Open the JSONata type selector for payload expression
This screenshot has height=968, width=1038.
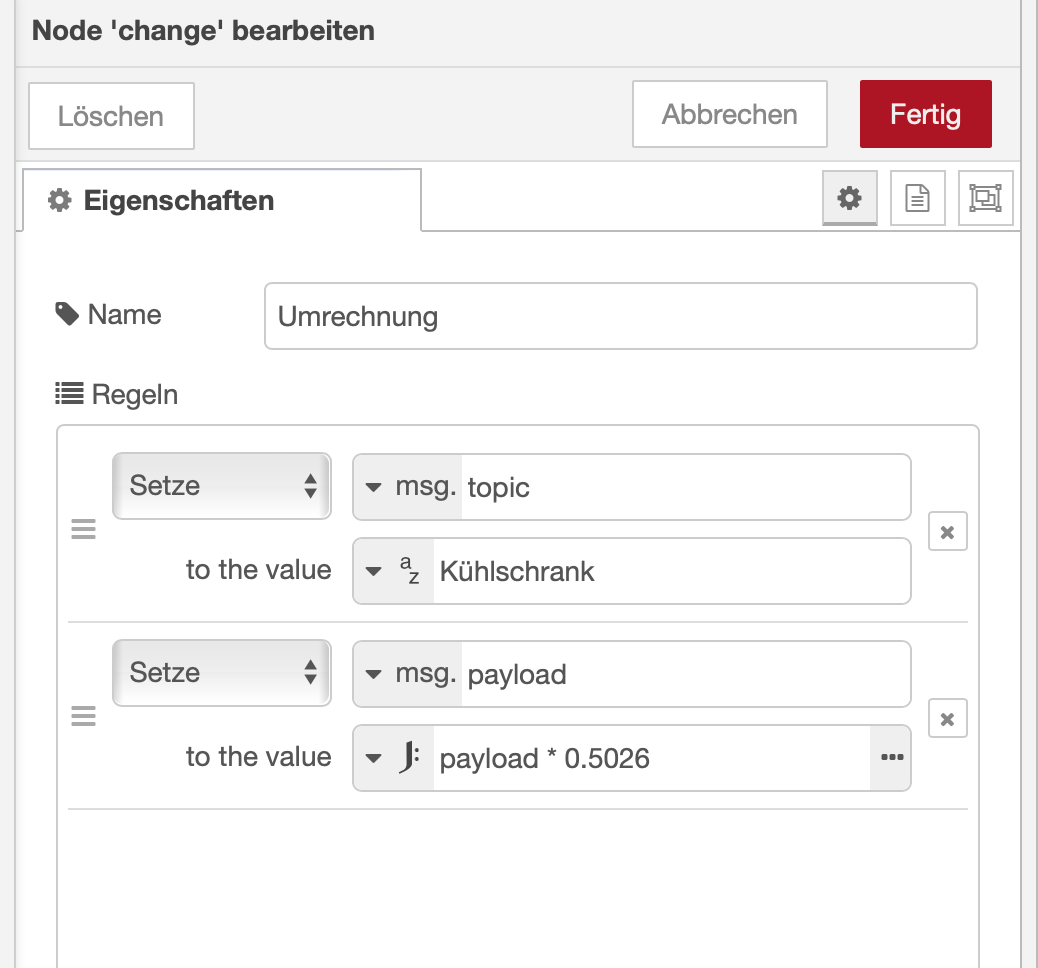[394, 759]
